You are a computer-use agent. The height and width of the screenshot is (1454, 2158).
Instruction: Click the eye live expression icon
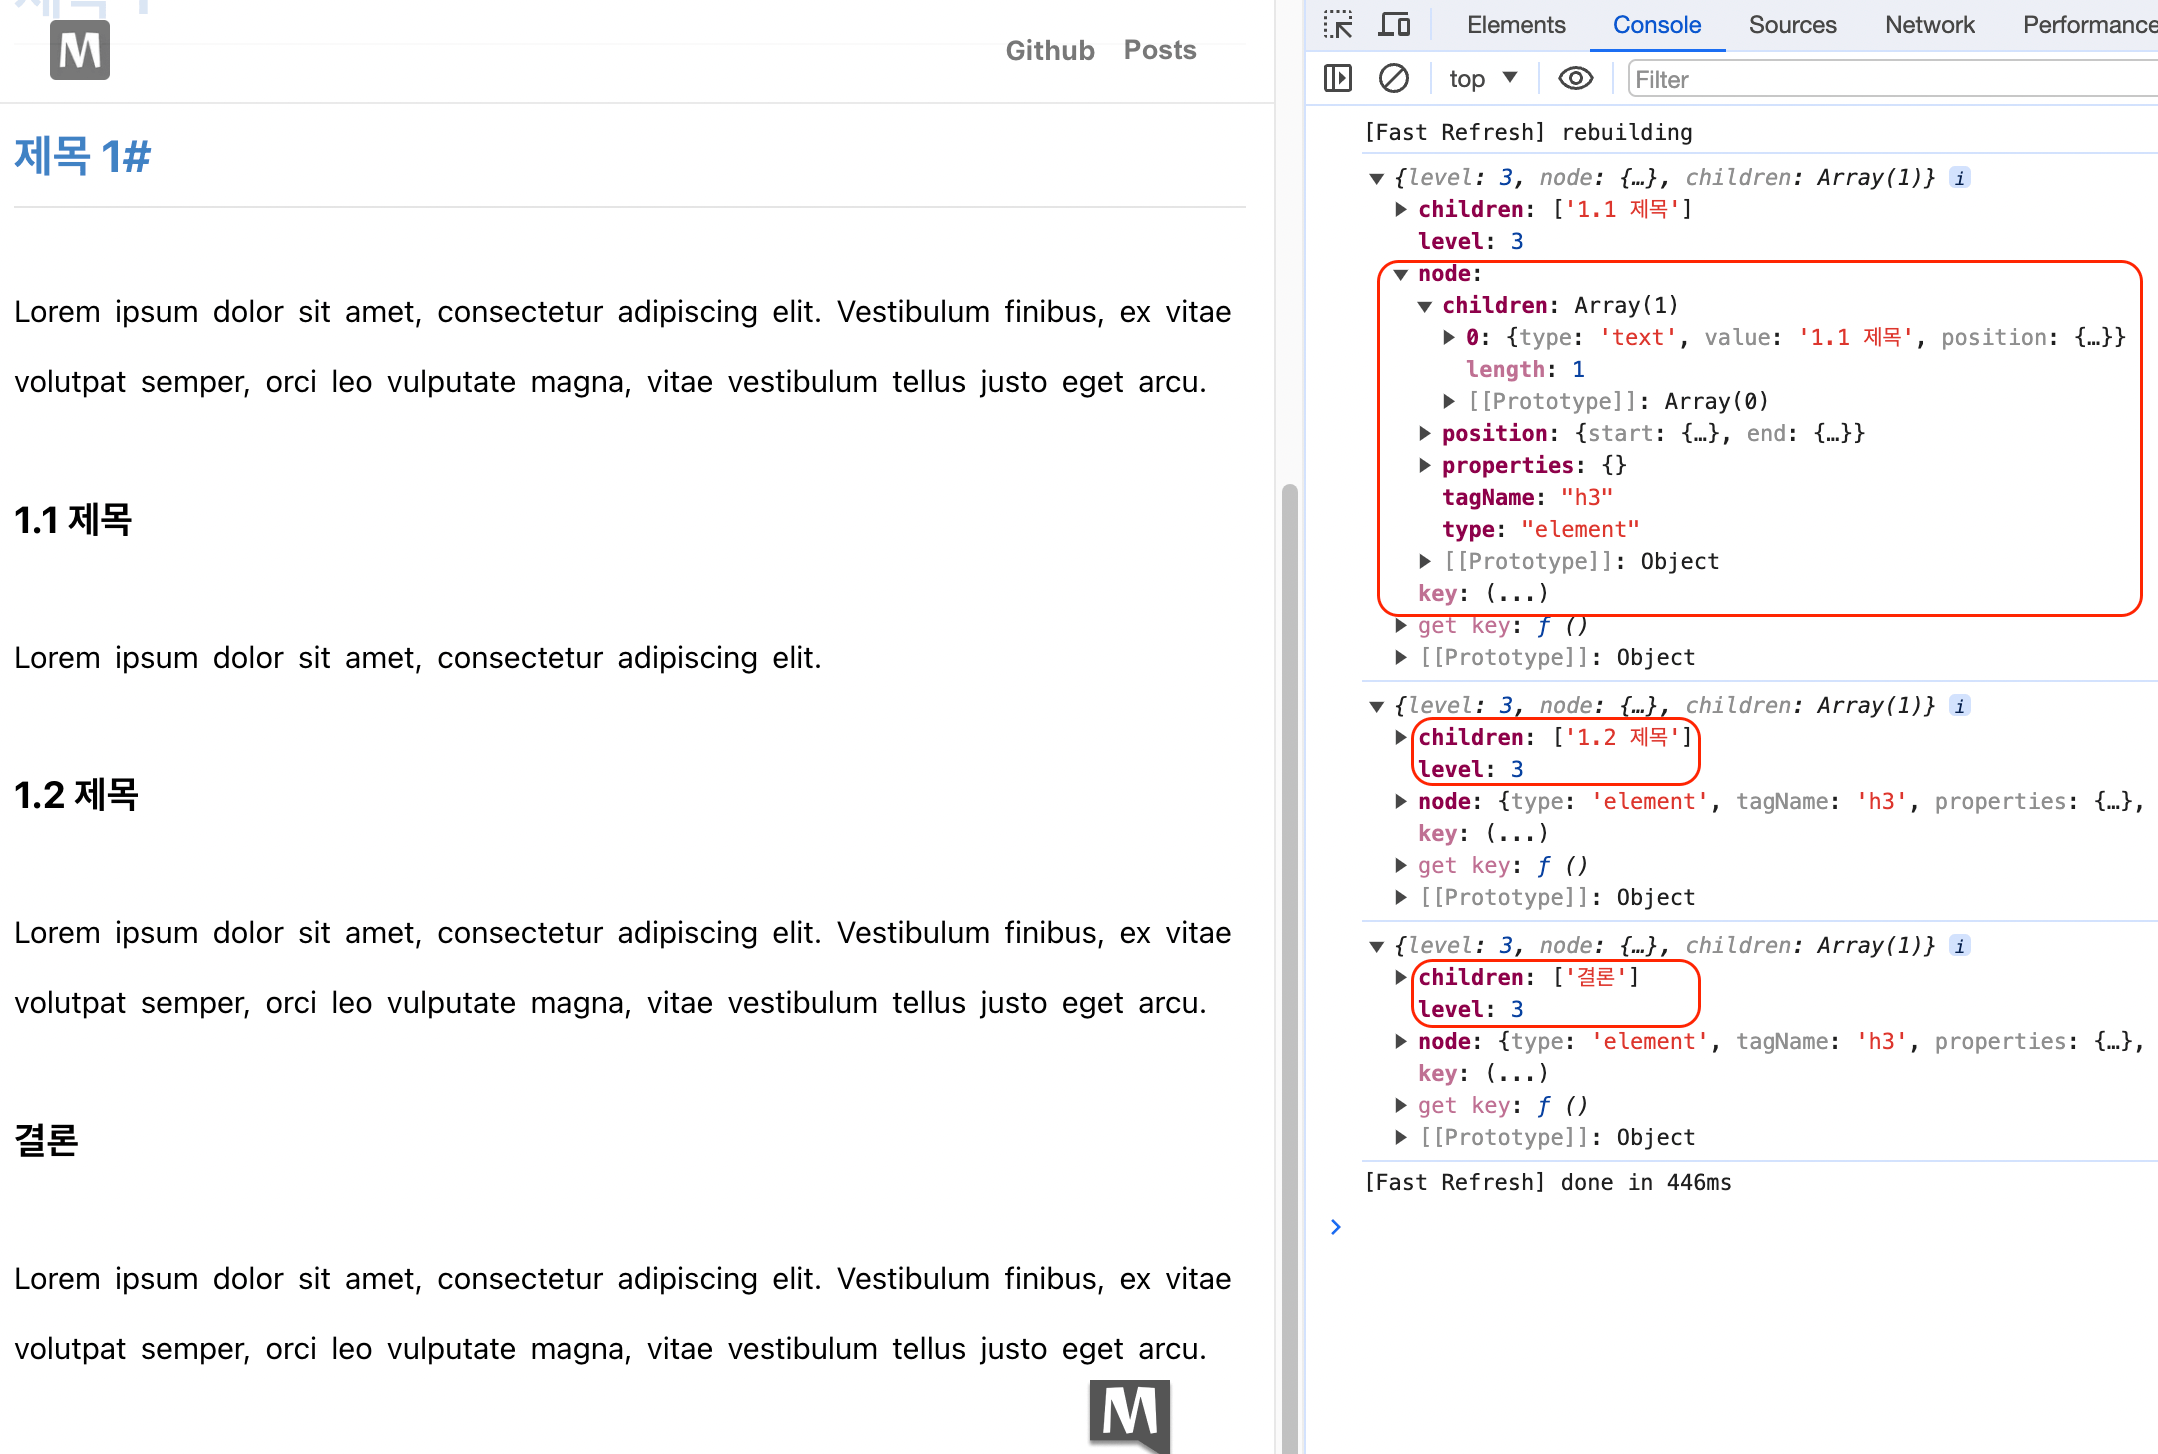pyautogui.click(x=1575, y=78)
